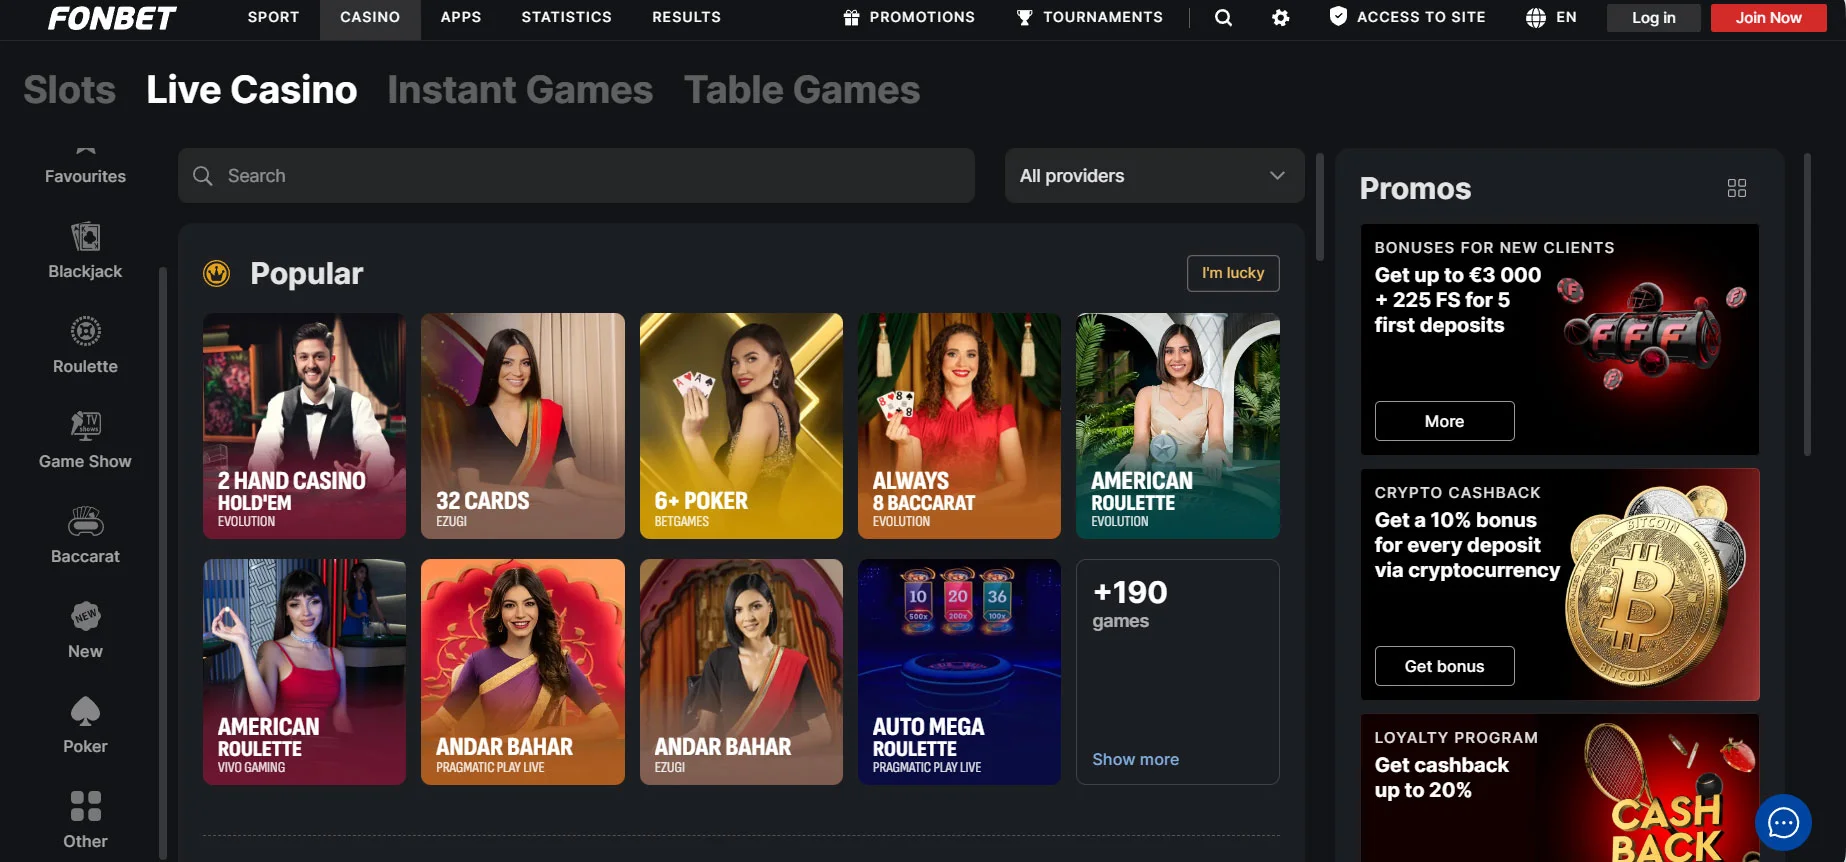The width and height of the screenshot is (1846, 862).
Task: Click the Promos heading
Action: pyautogui.click(x=1415, y=188)
